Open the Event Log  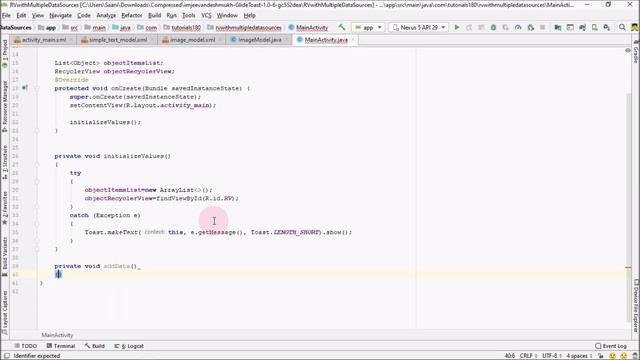[x=611, y=346]
